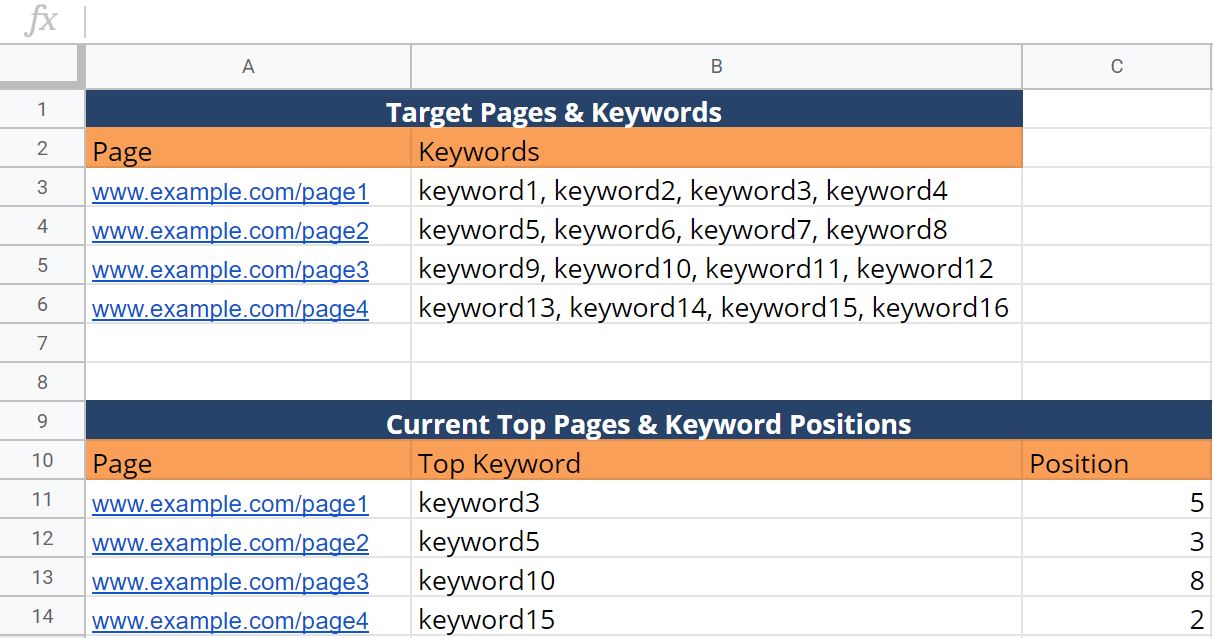Select position value 2 for keyword15

pos(1117,617)
